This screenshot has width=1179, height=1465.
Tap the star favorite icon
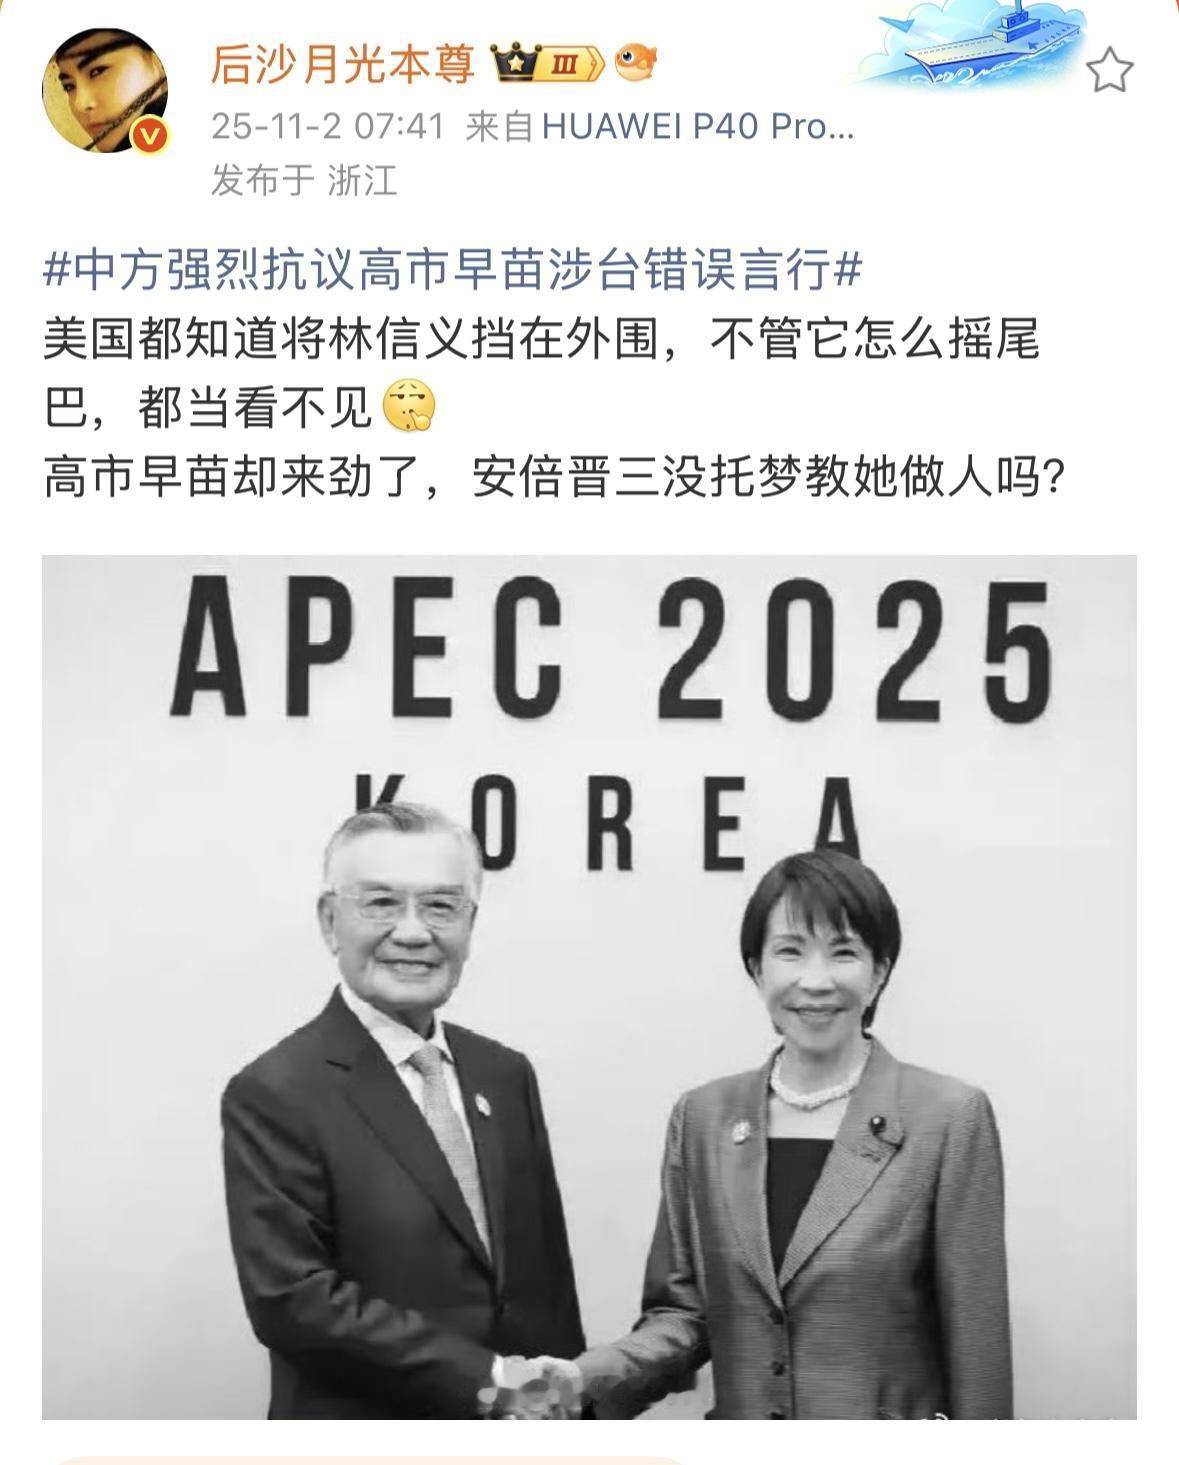click(1109, 71)
